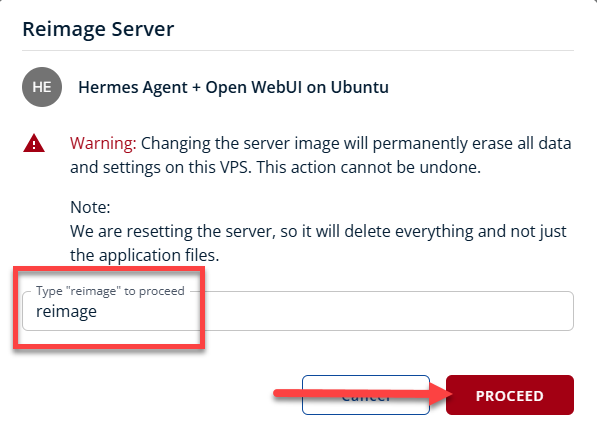This screenshot has height=434, width=597.
Task: Click the "This action cannot be undone" sentence
Action: tap(369, 168)
